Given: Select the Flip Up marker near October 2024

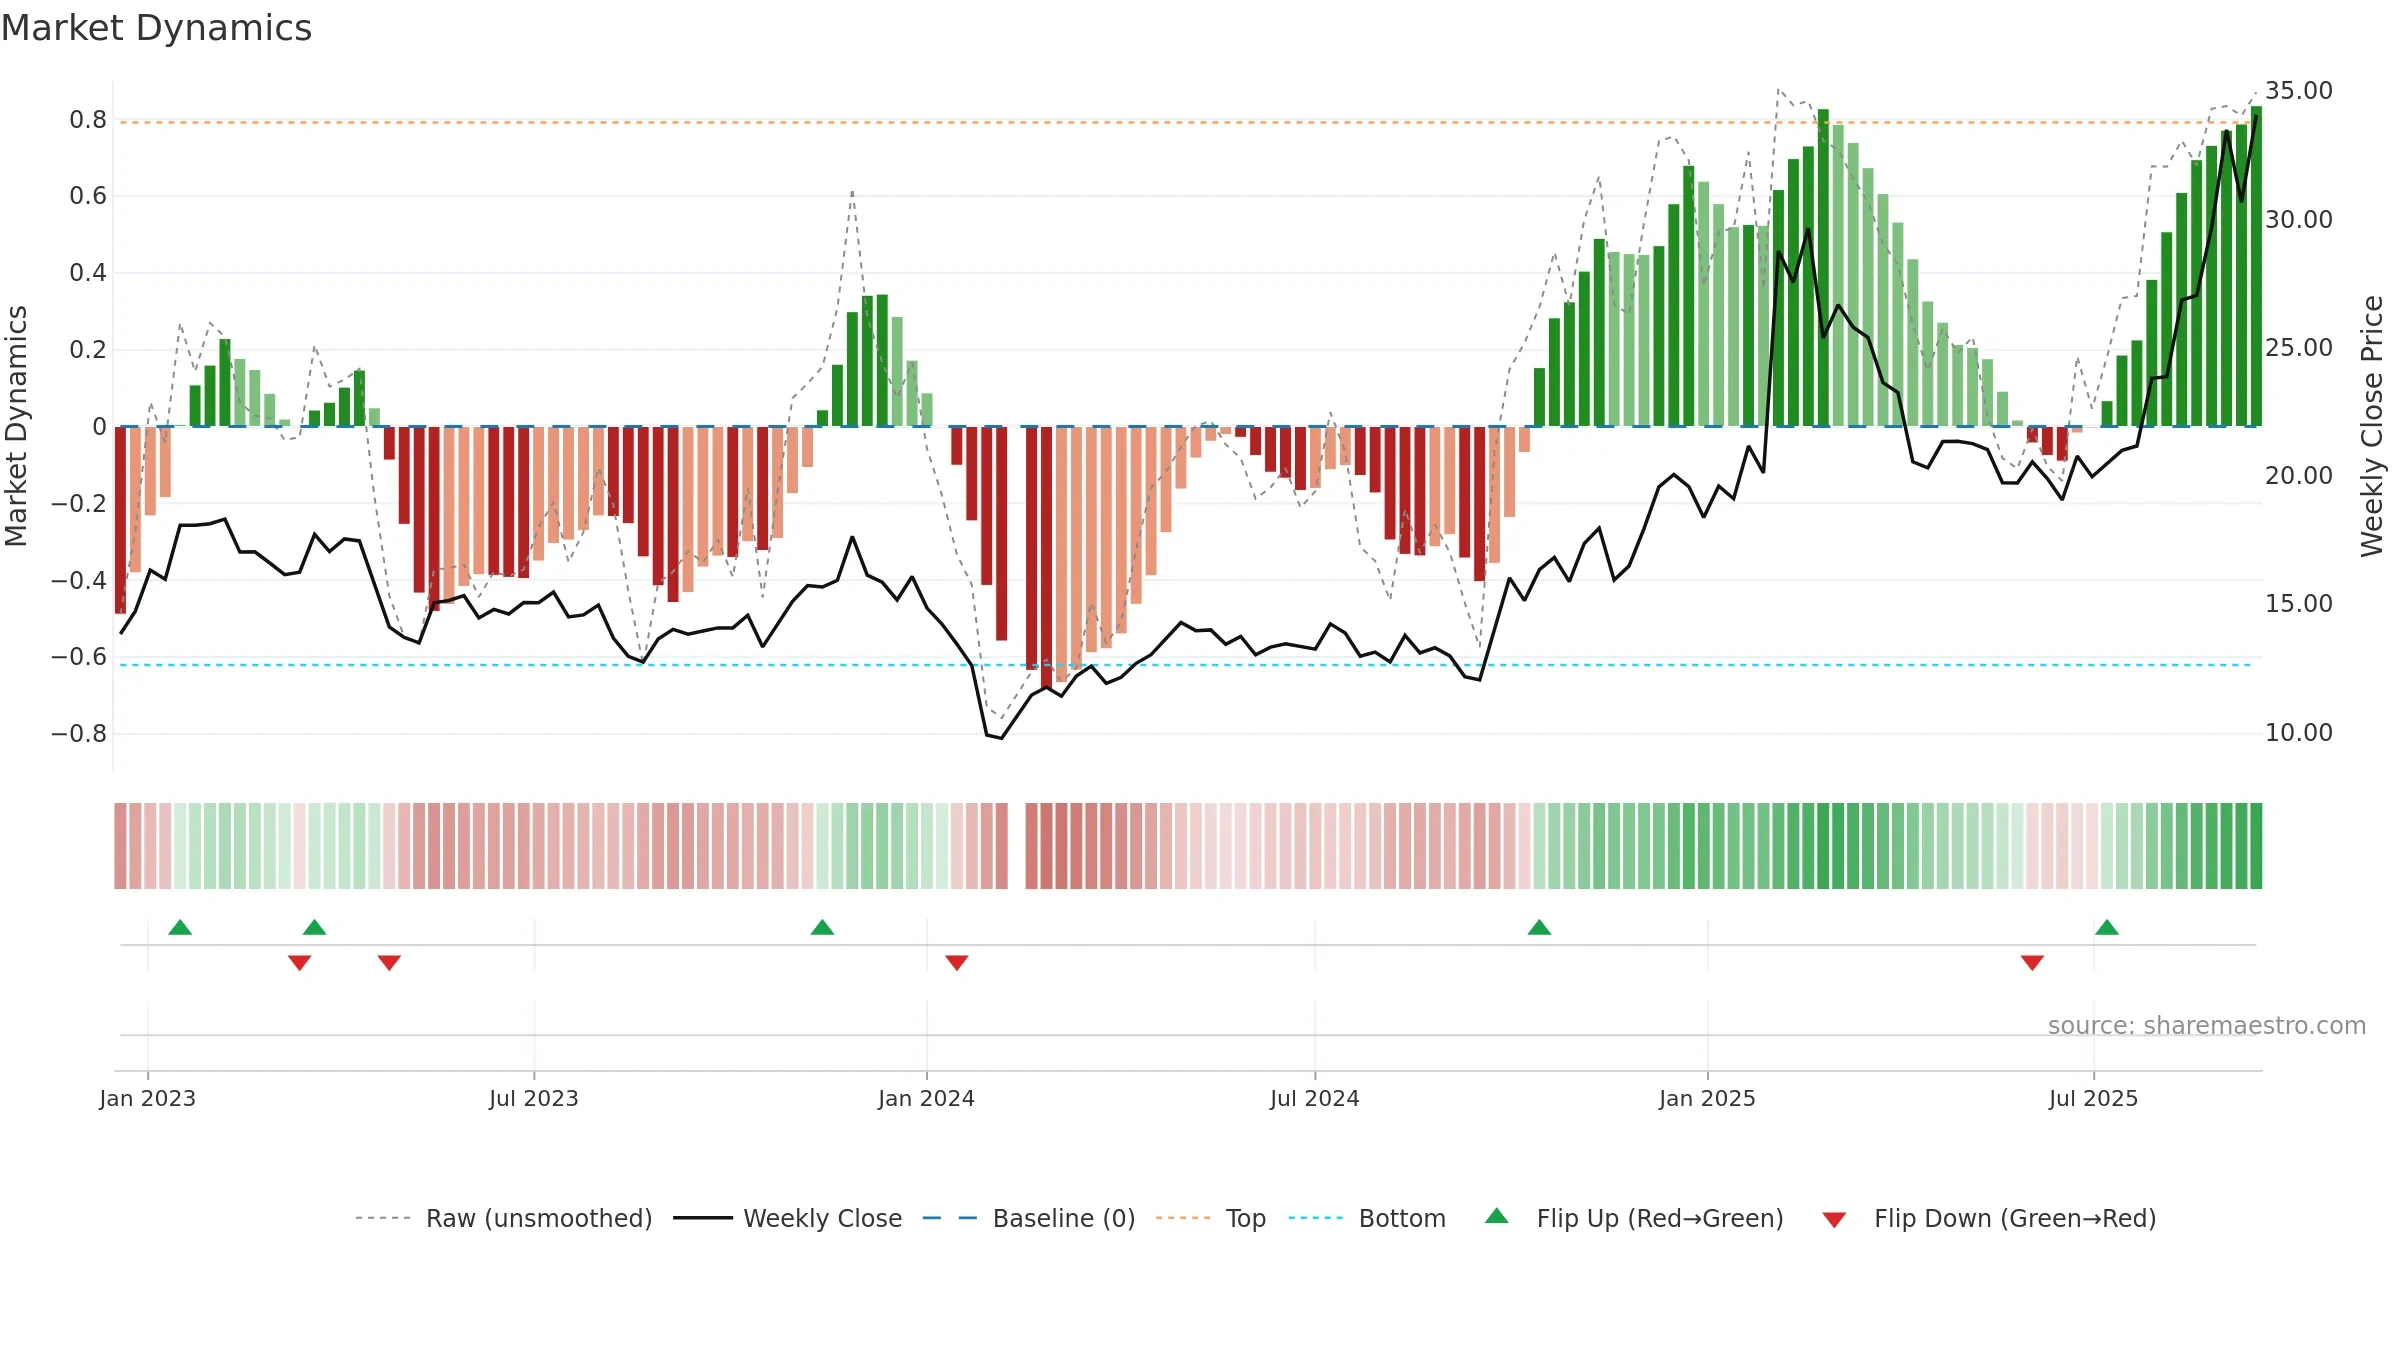Looking at the screenshot, I should (x=1540, y=927).
